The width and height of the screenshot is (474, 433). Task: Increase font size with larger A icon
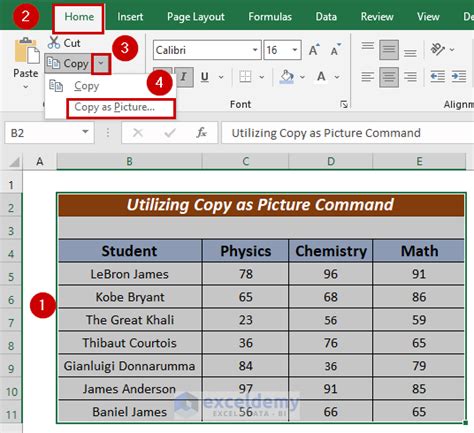pos(314,50)
